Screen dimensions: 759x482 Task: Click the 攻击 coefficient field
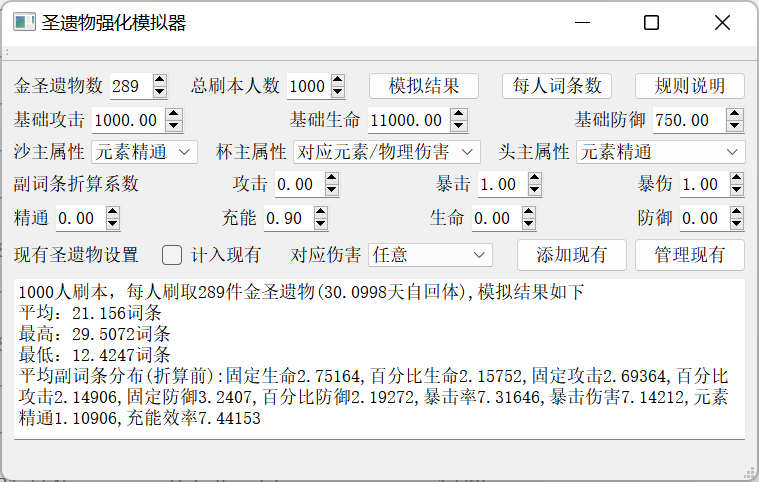coord(300,184)
